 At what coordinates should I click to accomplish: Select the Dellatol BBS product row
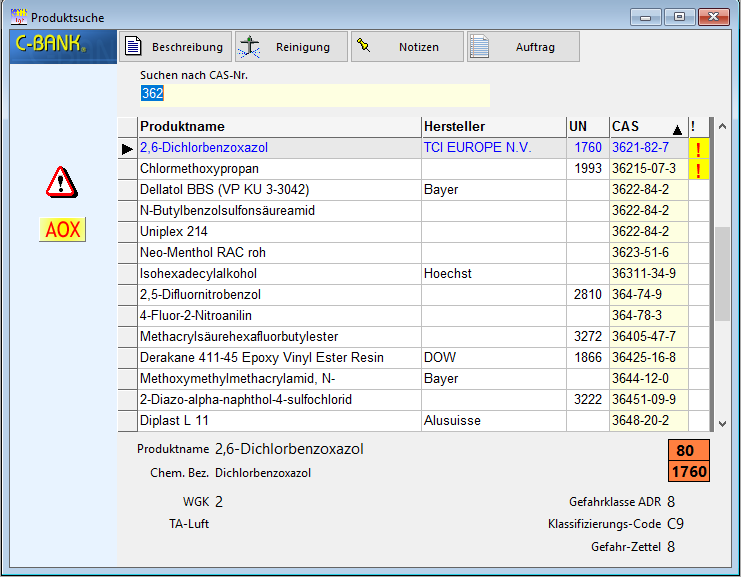(279, 190)
